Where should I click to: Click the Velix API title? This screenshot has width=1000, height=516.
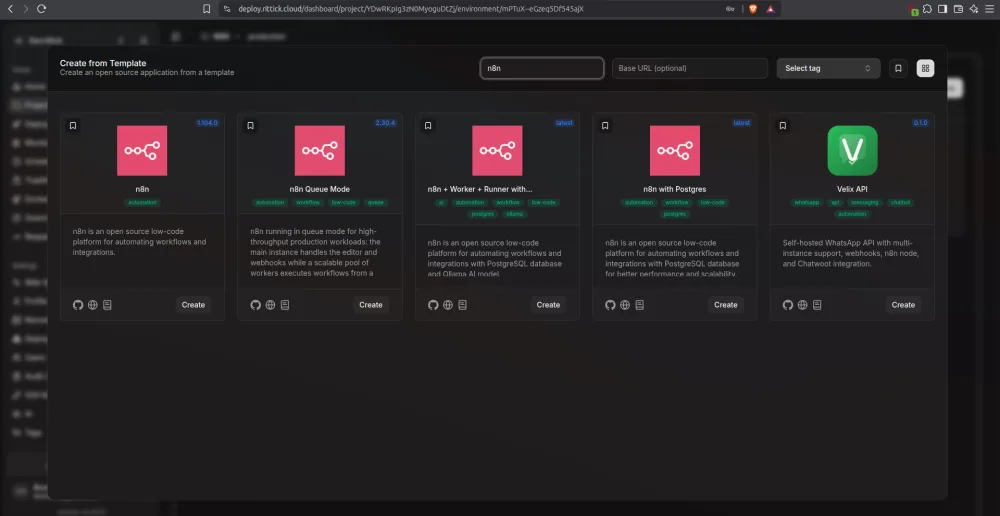[x=853, y=189]
